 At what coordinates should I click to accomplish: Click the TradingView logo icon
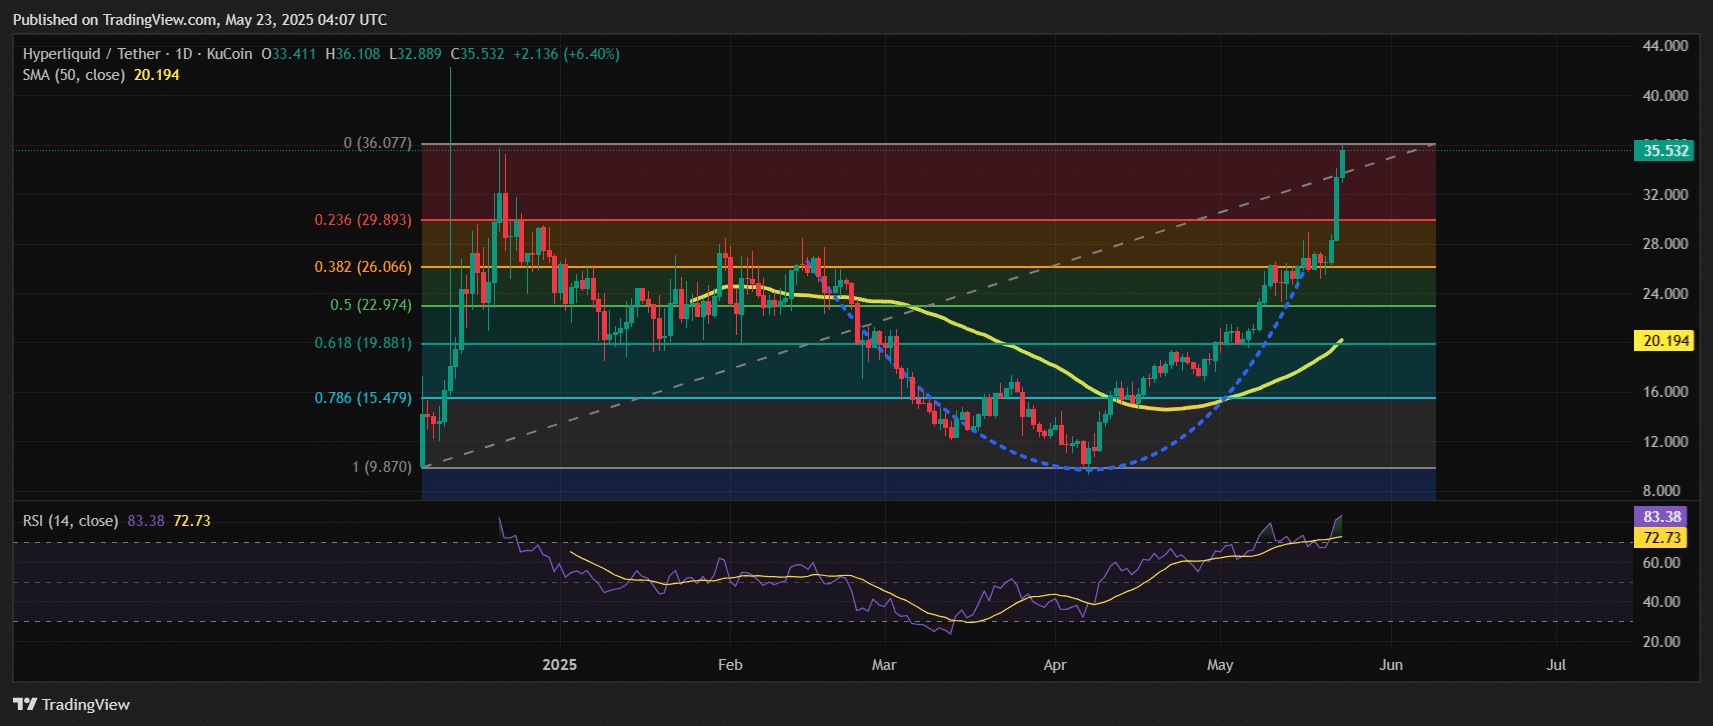pos(25,704)
